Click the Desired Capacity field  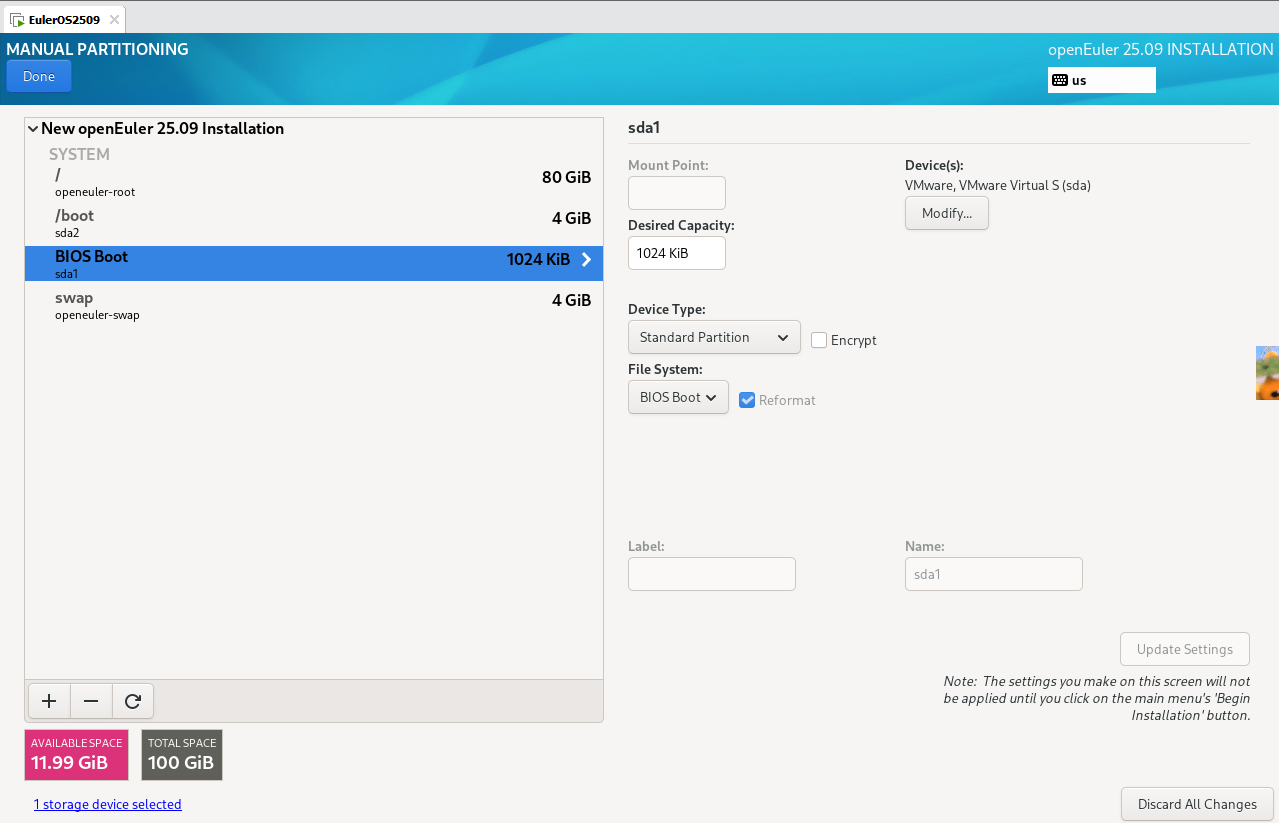click(677, 253)
